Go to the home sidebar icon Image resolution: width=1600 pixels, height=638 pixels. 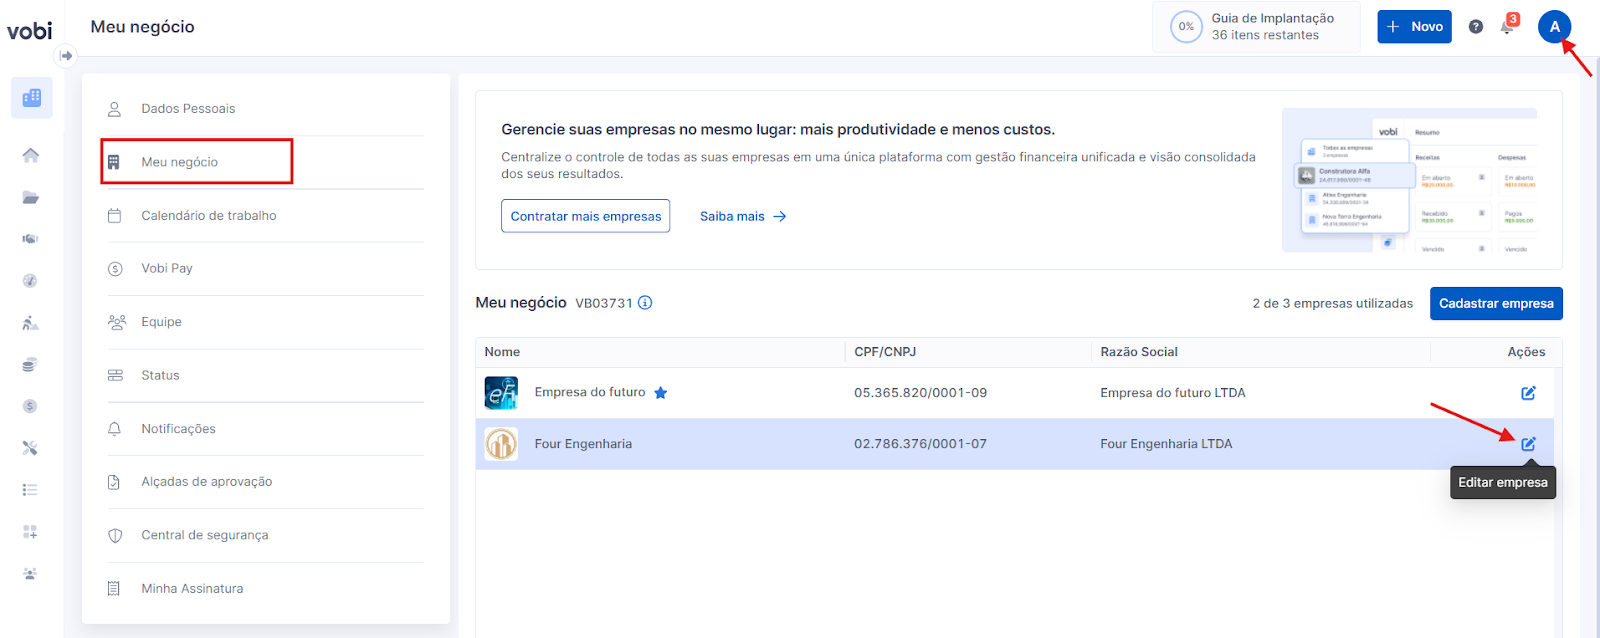click(x=31, y=155)
